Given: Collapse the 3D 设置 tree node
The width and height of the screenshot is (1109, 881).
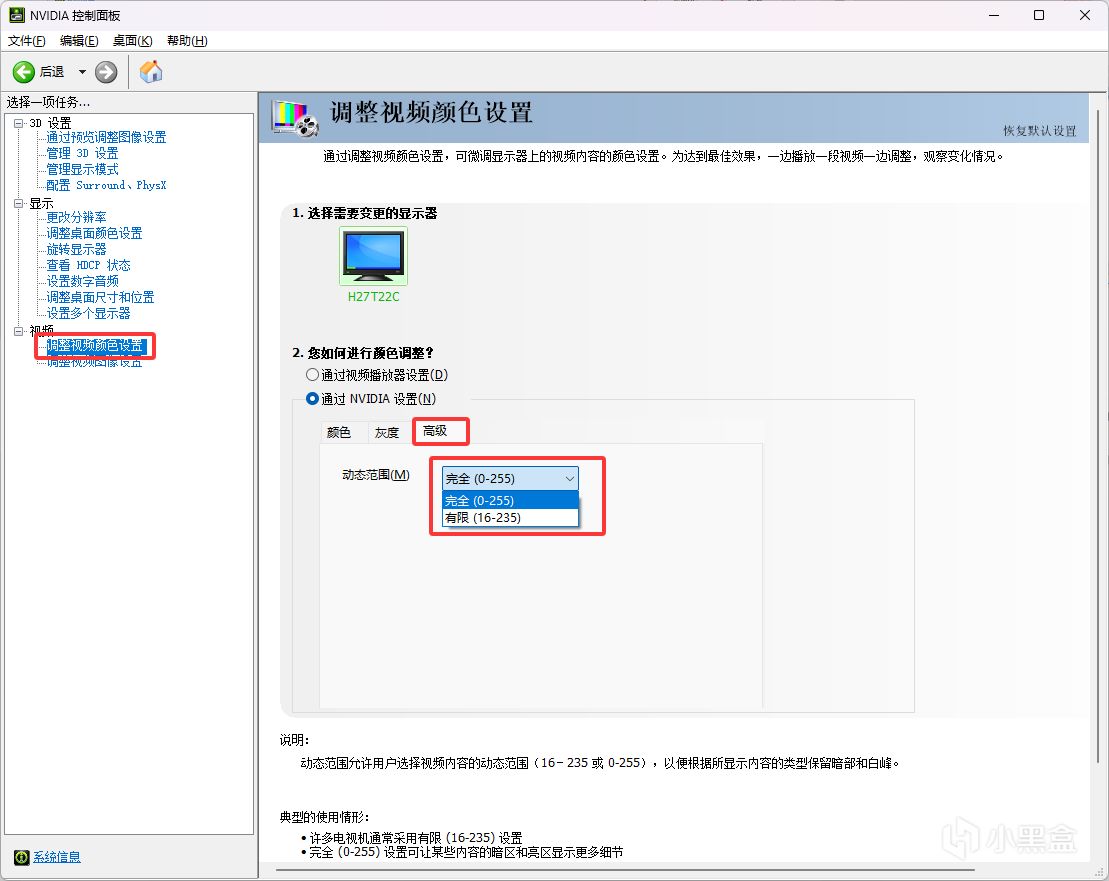Looking at the screenshot, I should pyautogui.click(x=18, y=123).
